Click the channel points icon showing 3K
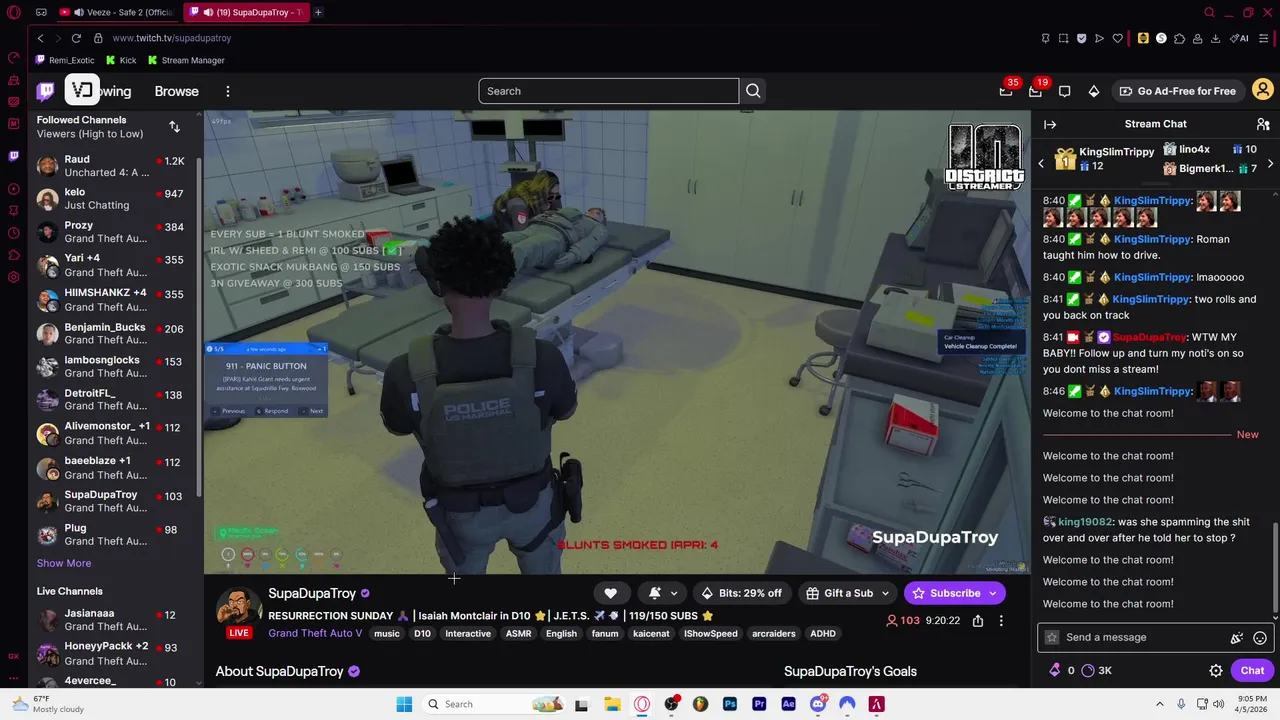Image resolution: width=1280 pixels, height=720 pixels. (1097, 671)
